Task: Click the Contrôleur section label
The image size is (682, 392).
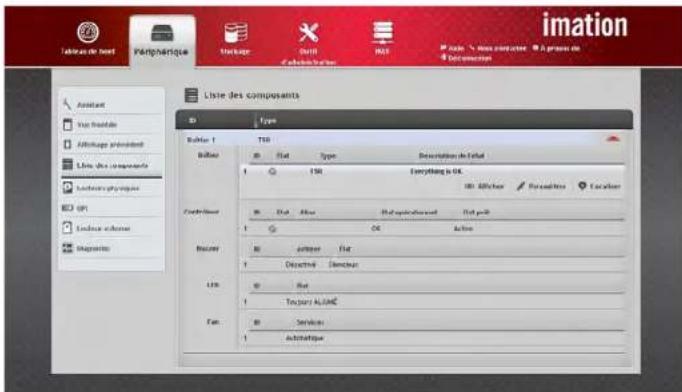Action: pos(201,211)
